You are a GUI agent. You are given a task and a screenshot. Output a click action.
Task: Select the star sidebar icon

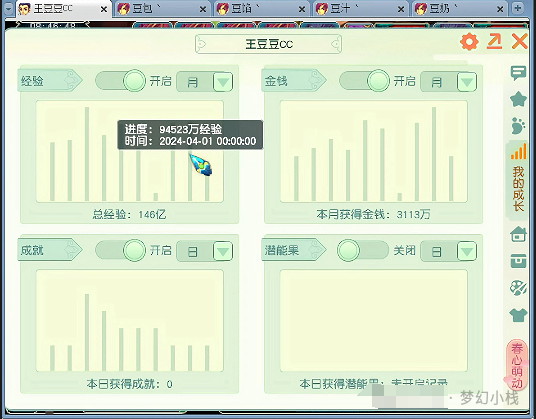(x=518, y=99)
